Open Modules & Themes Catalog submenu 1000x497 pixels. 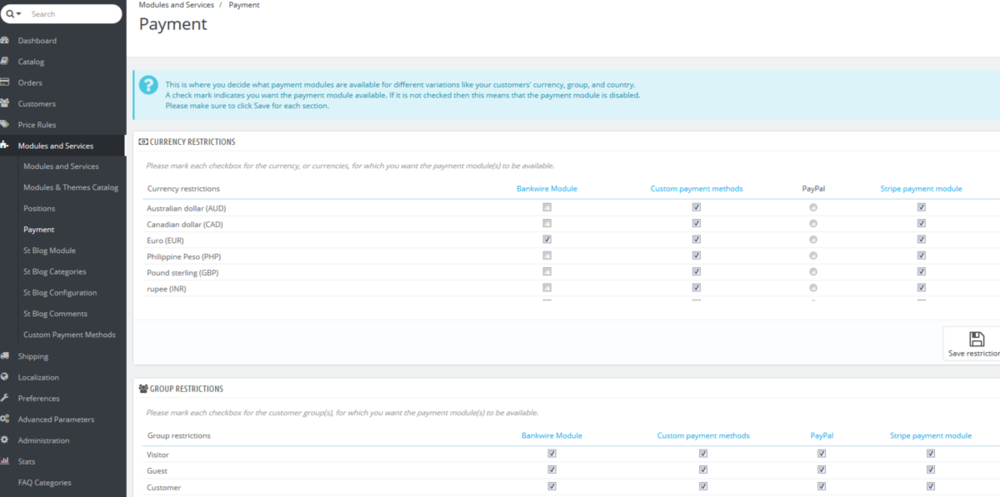(71, 187)
